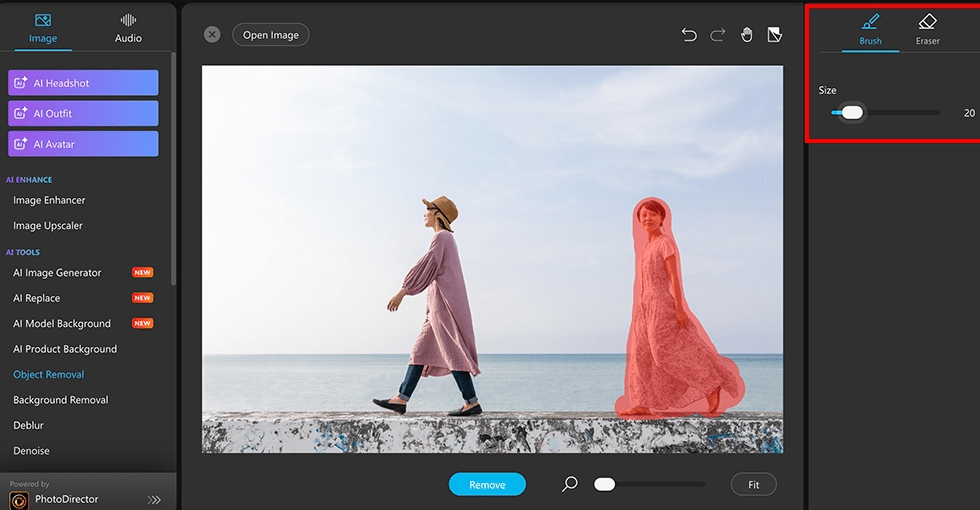Screen dimensions: 980x510
Task: Select the Brush tool
Action: [870, 28]
